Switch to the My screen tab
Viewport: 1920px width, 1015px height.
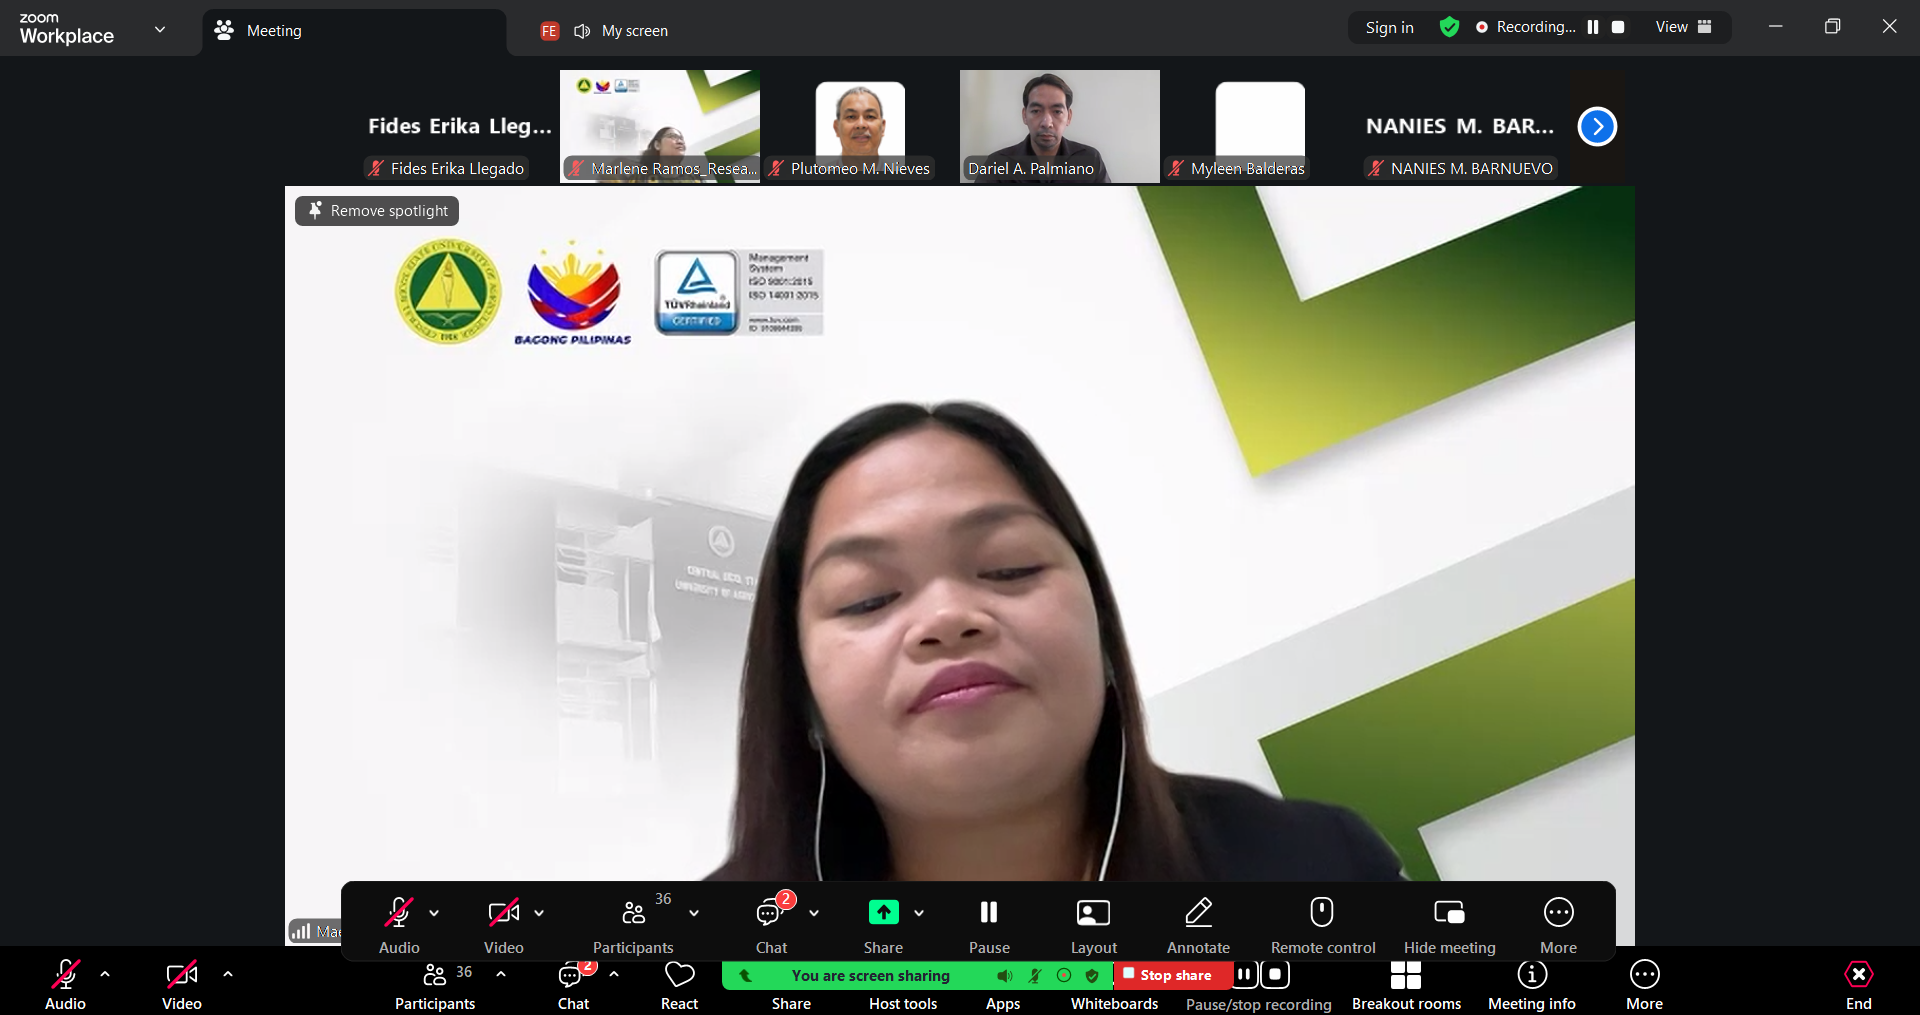(x=634, y=31)
